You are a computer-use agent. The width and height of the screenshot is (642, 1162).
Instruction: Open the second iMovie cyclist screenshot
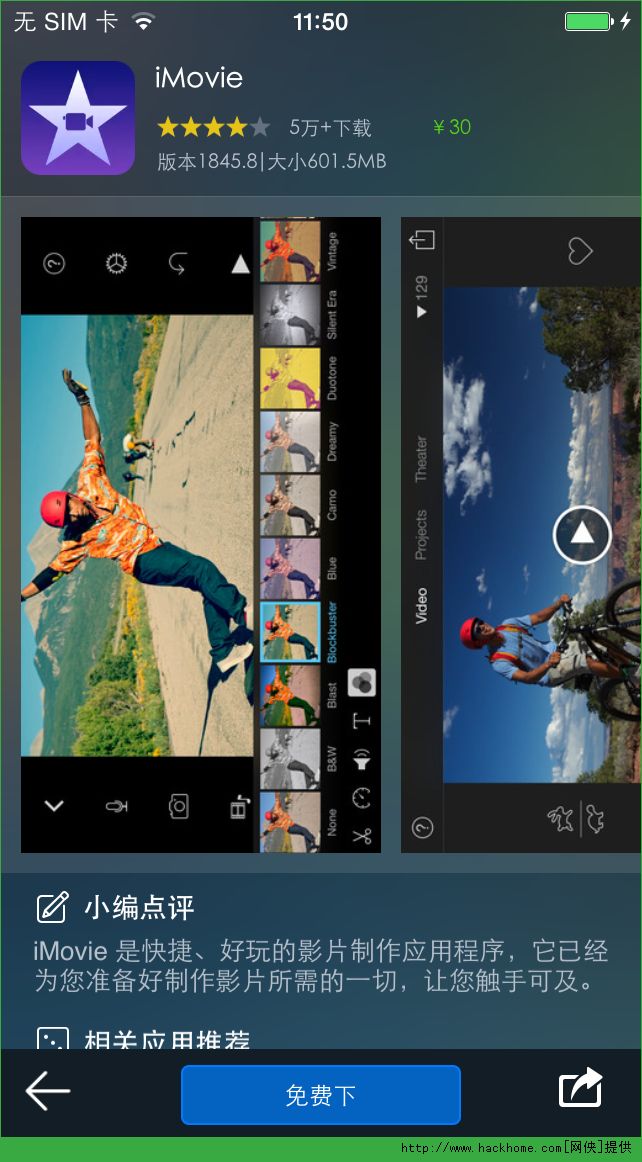[x=521, y=534]
